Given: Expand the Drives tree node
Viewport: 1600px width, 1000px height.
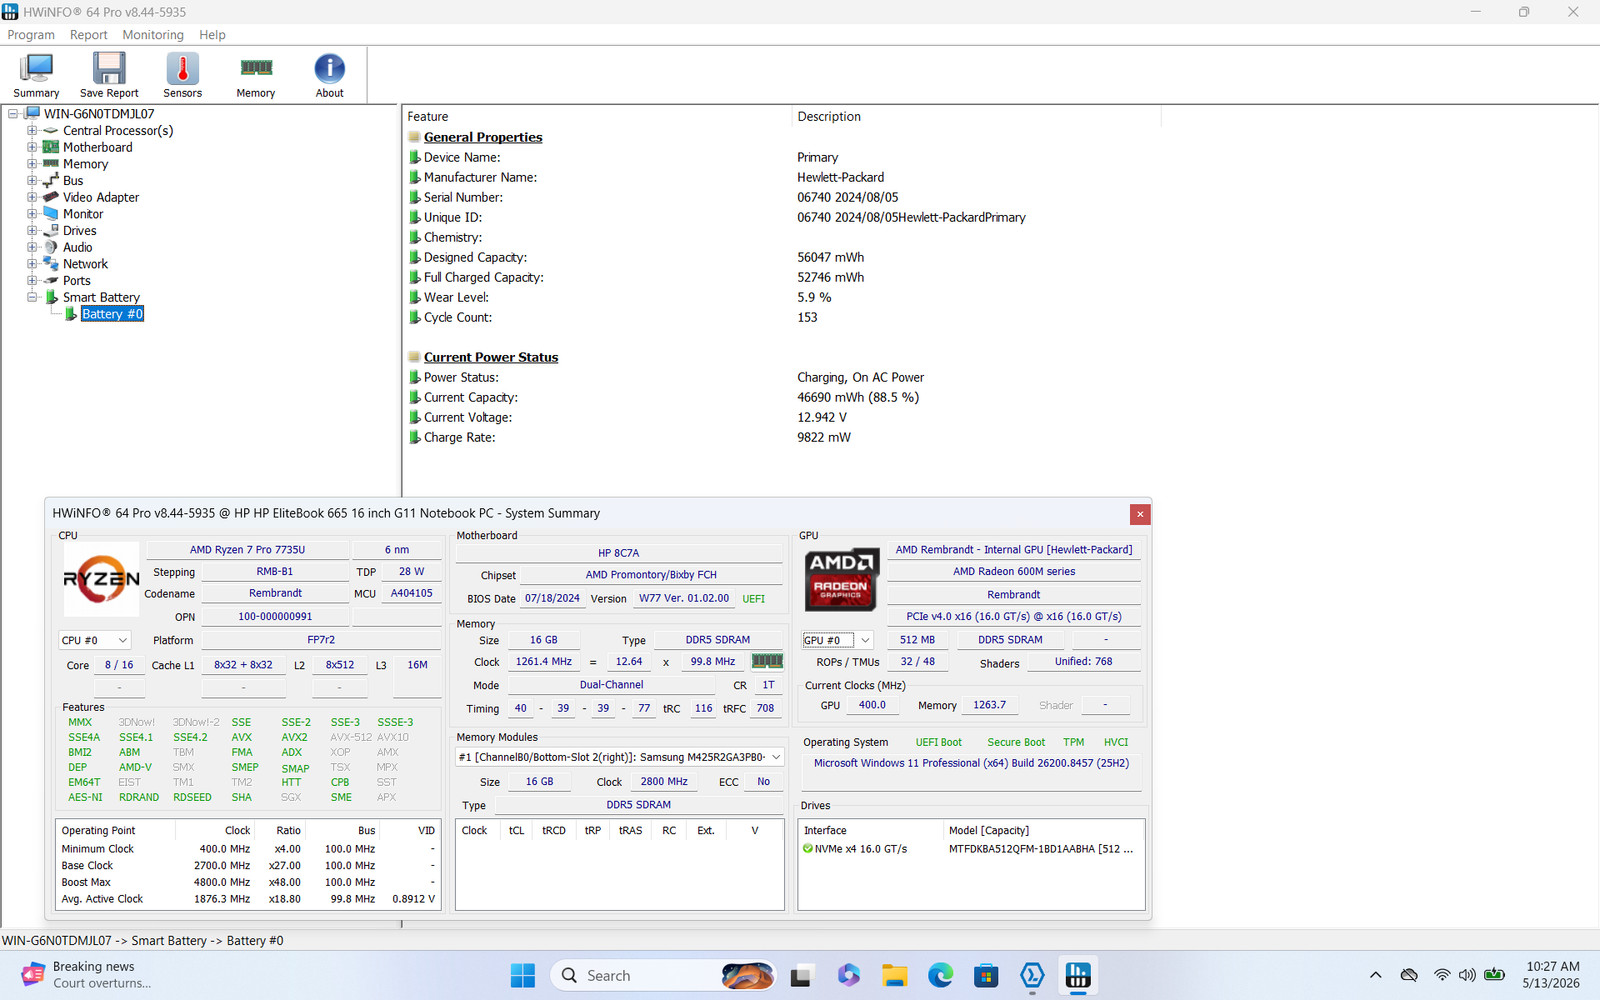Looking at the screenshot, I should click(x=32, y=231).
